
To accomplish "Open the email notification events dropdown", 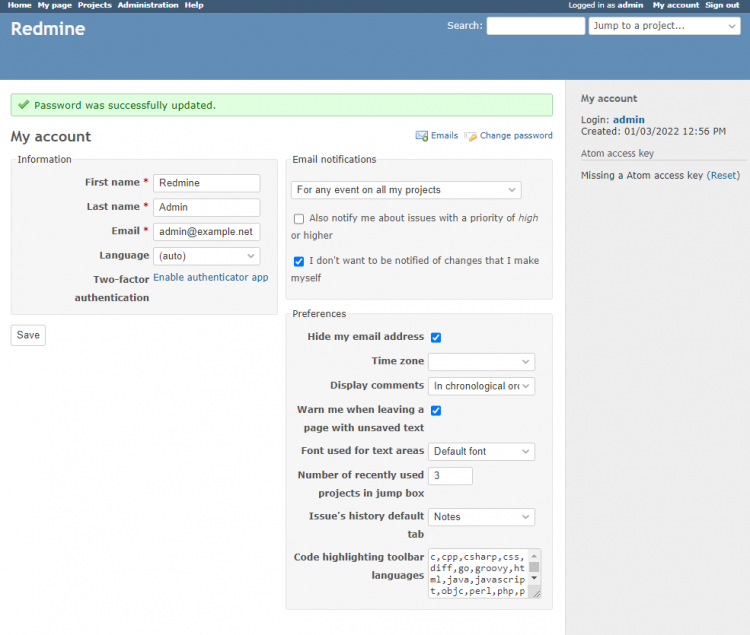I will tap(406, 190).
